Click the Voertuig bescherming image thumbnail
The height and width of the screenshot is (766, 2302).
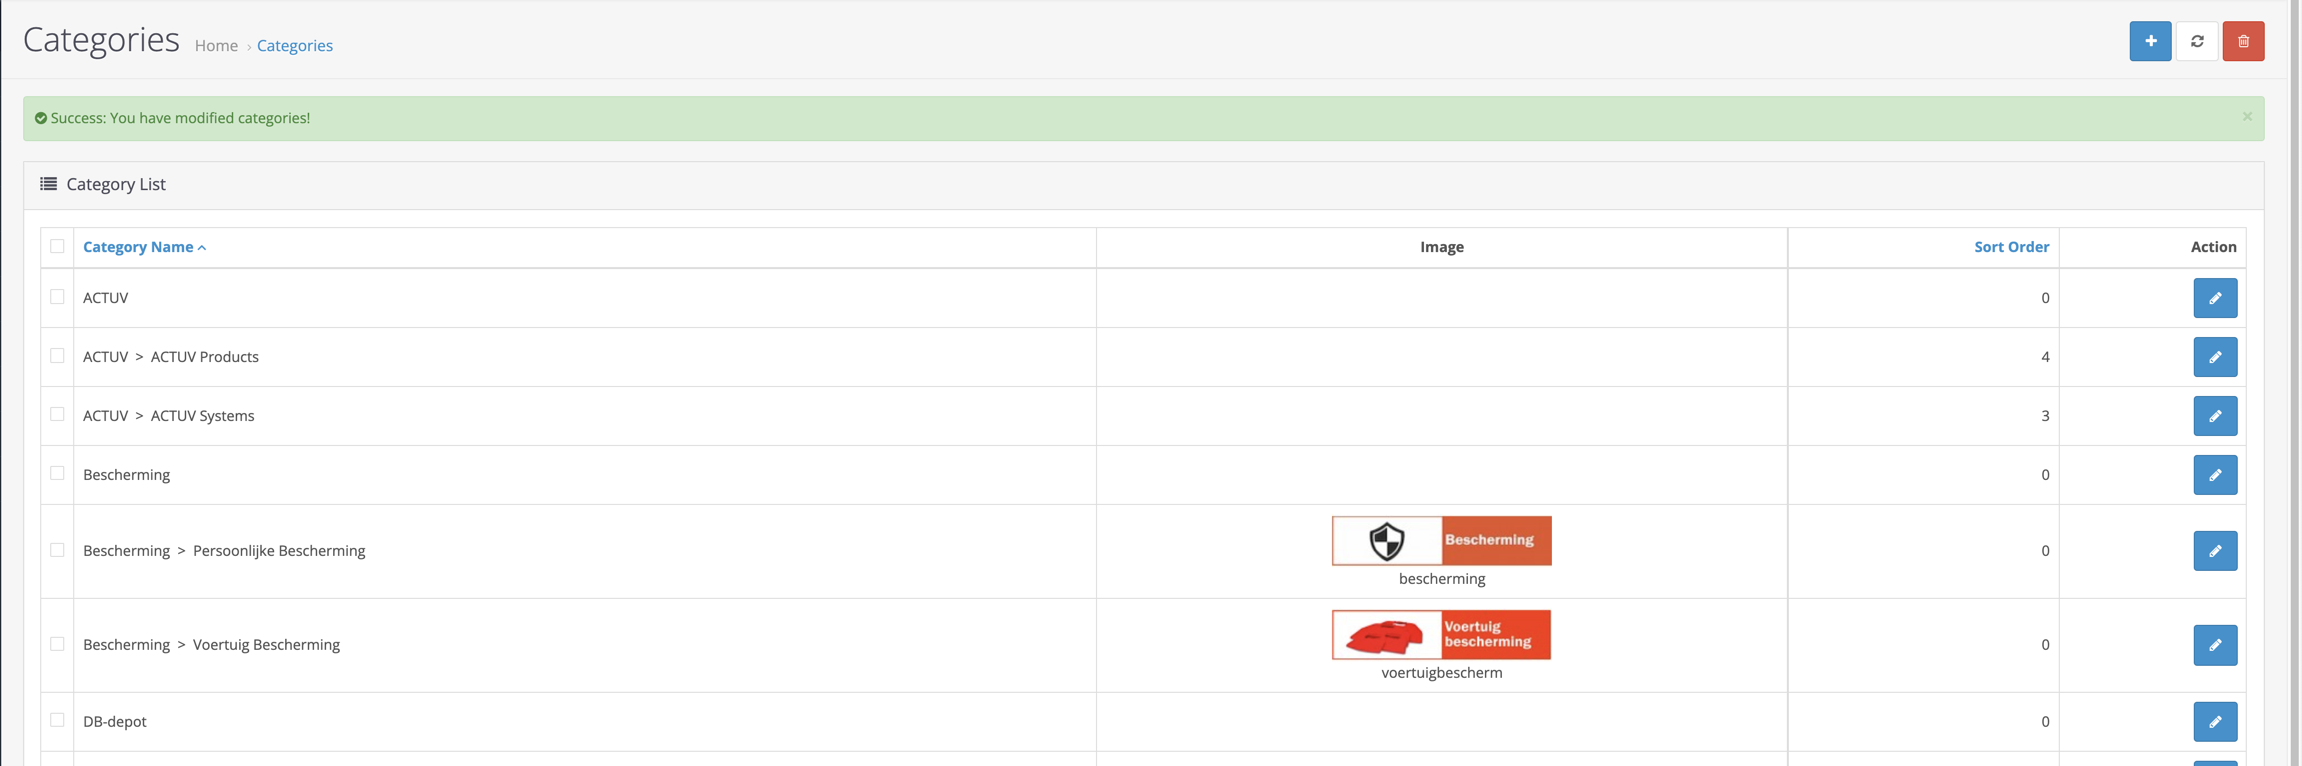(1441, 635)
